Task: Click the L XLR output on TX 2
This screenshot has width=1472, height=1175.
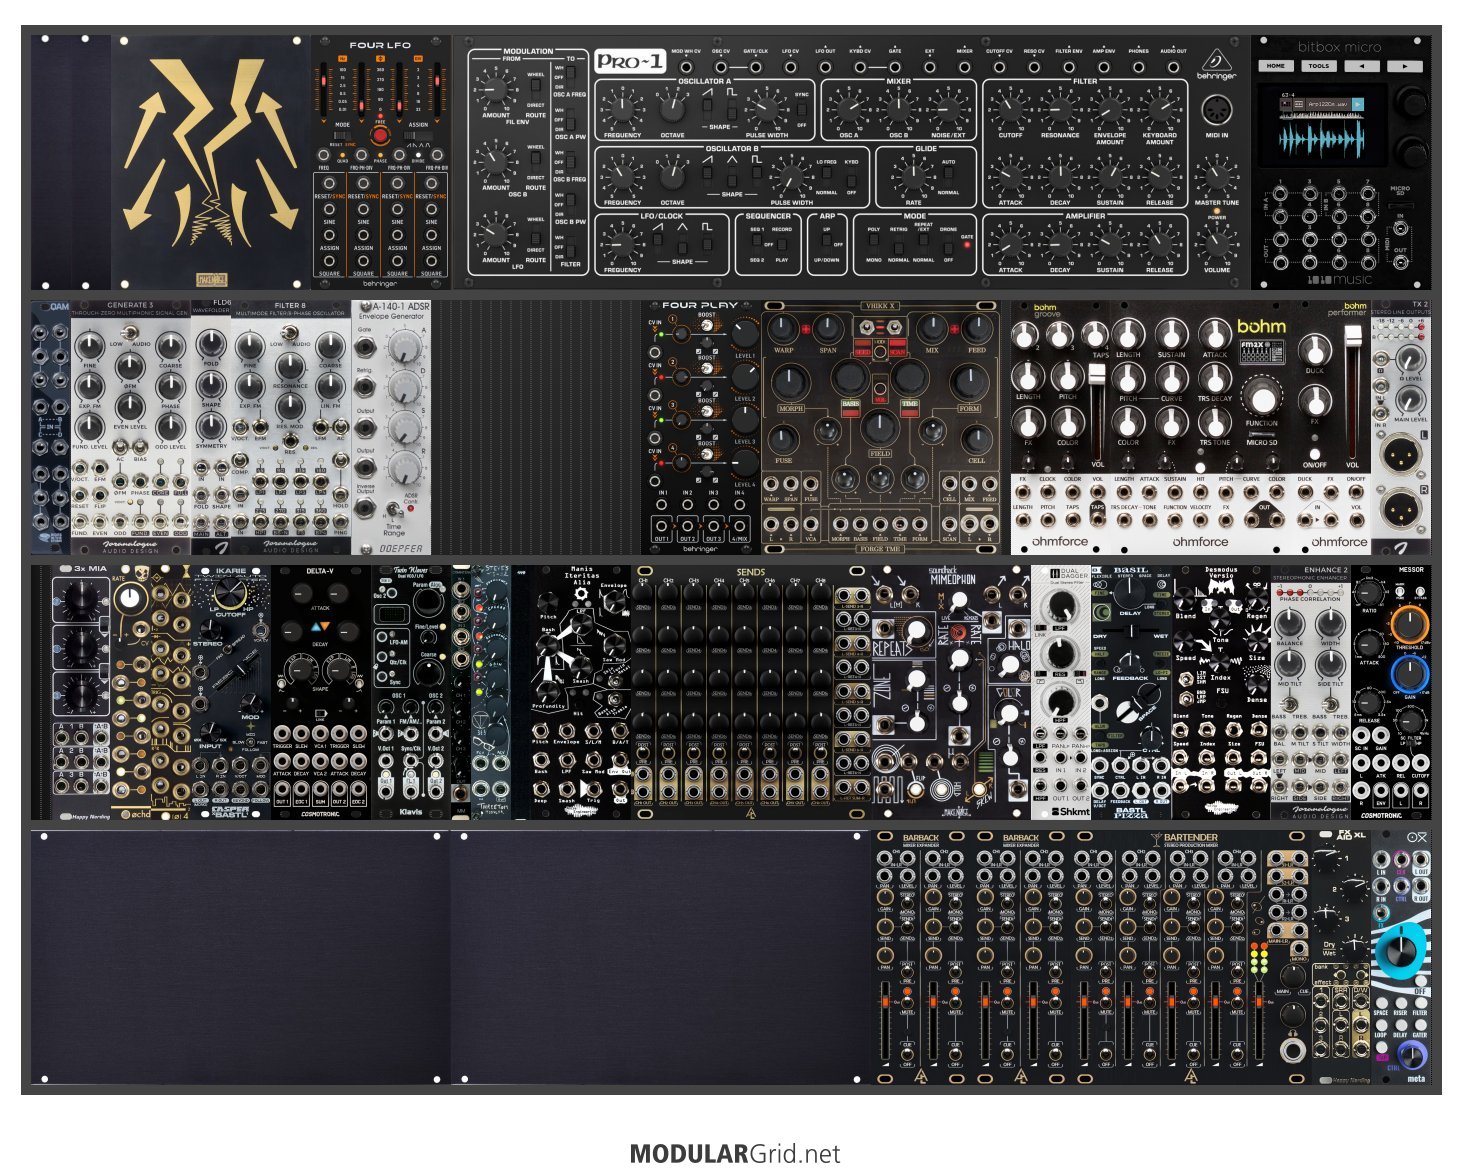Action: click(x=1401, y=455)
